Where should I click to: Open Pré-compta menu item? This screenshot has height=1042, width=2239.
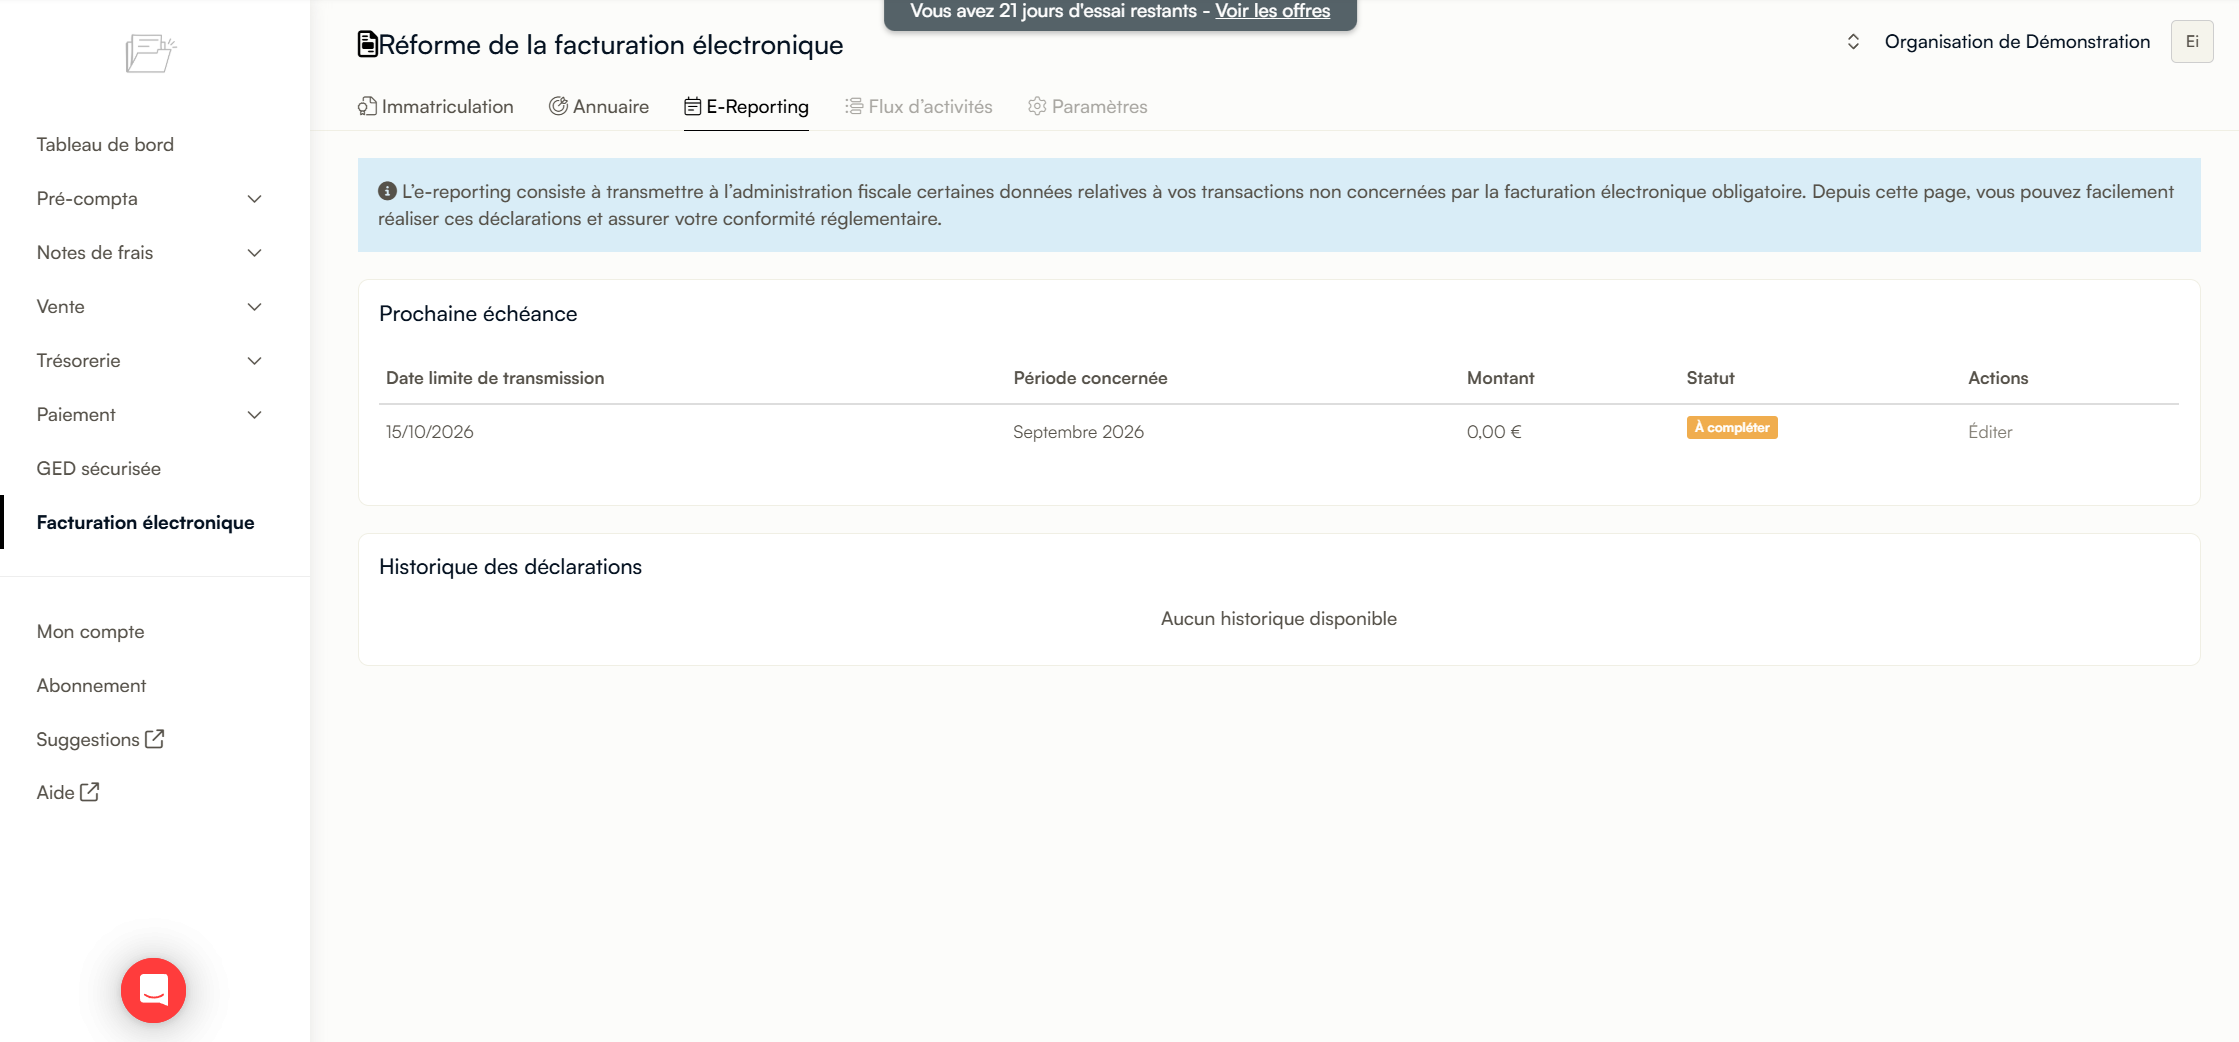point(87,198)
